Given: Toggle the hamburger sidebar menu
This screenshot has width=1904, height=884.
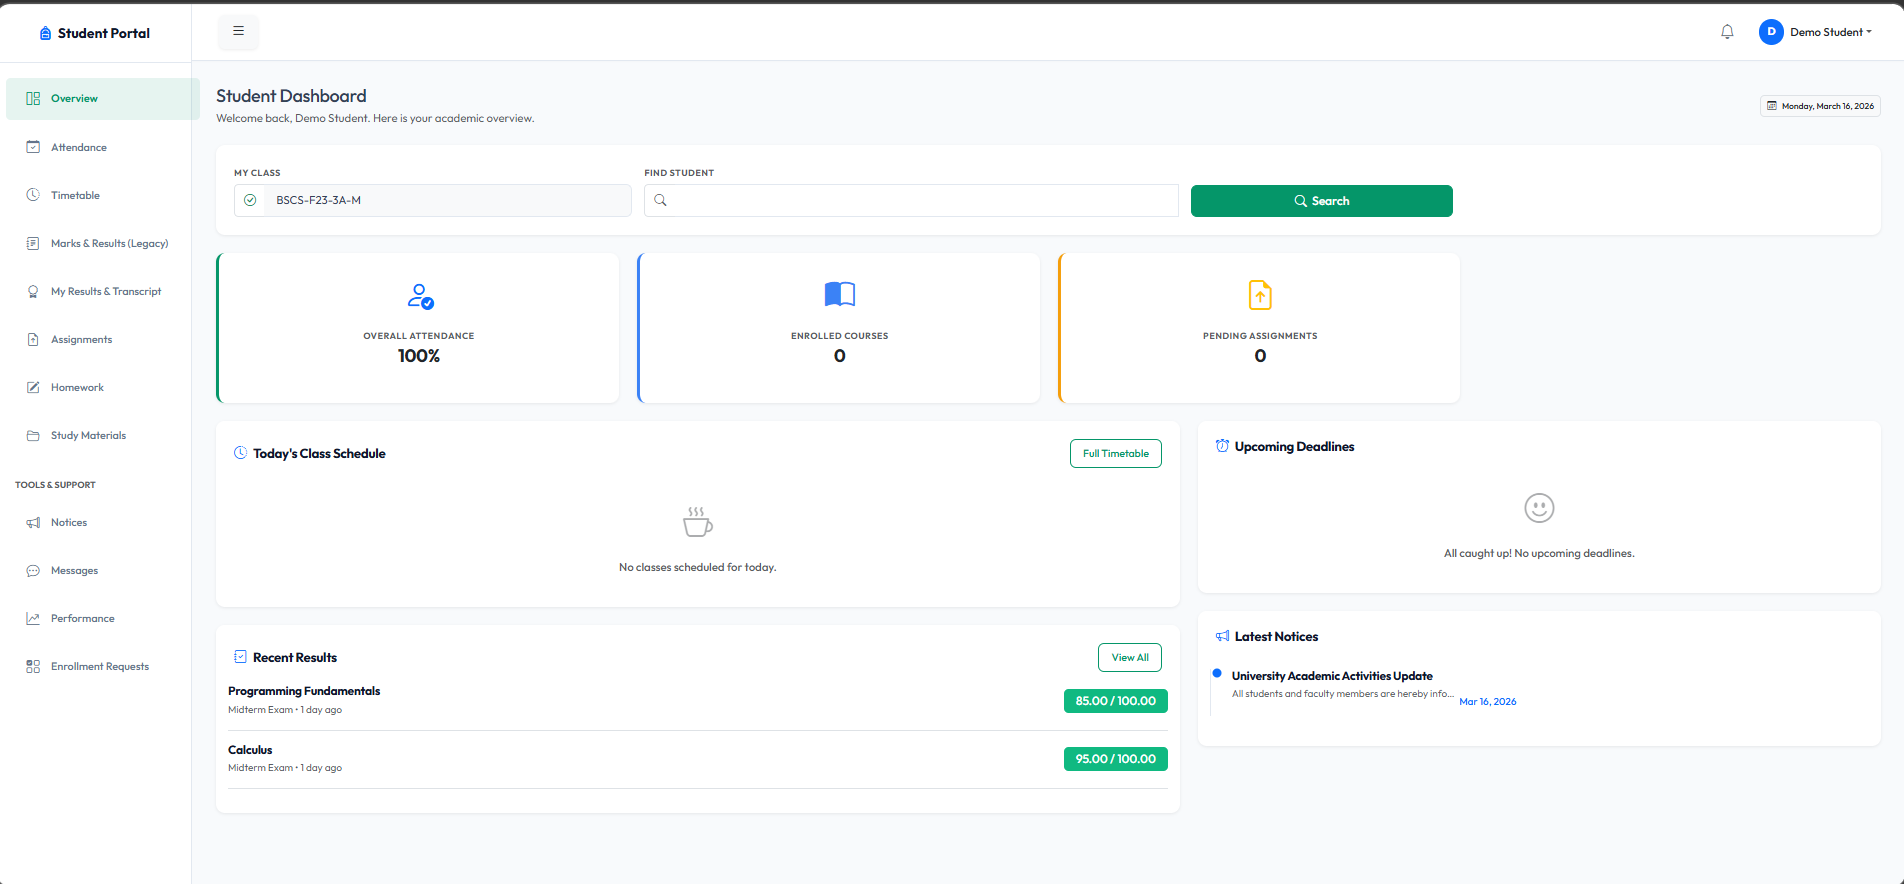Looking at the screenshot, I should [238, 32].
